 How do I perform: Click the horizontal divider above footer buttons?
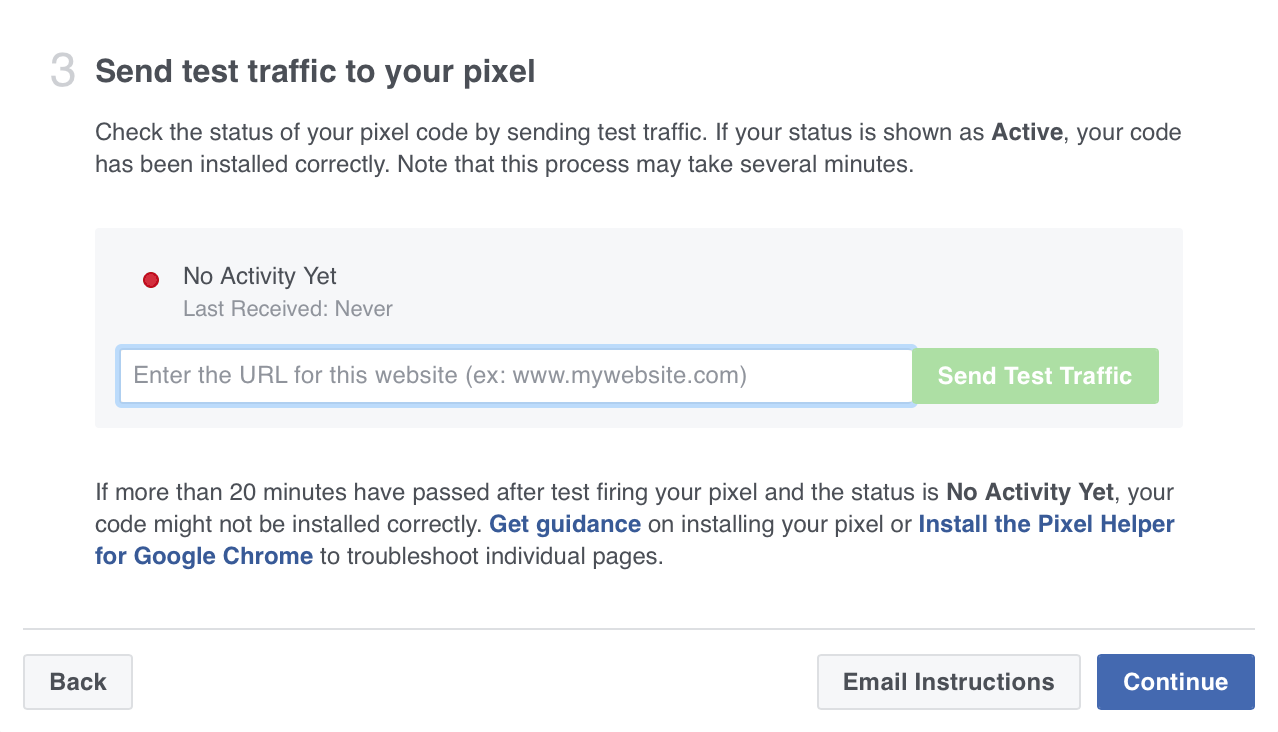click(x=638, y=629)
